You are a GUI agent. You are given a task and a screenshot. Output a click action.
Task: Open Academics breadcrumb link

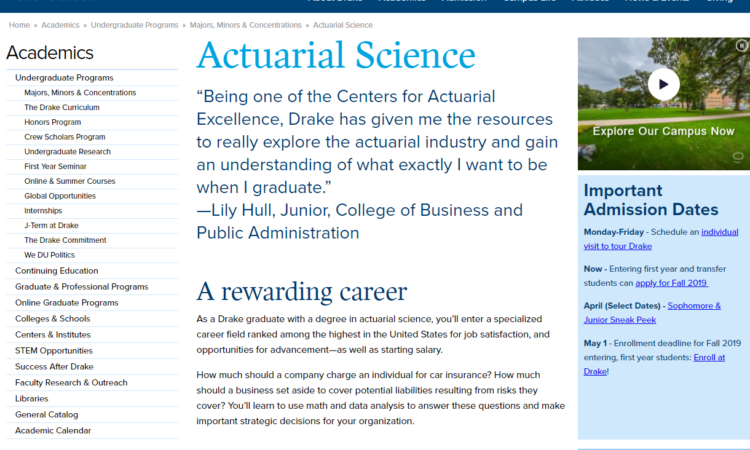pos(60,25)
